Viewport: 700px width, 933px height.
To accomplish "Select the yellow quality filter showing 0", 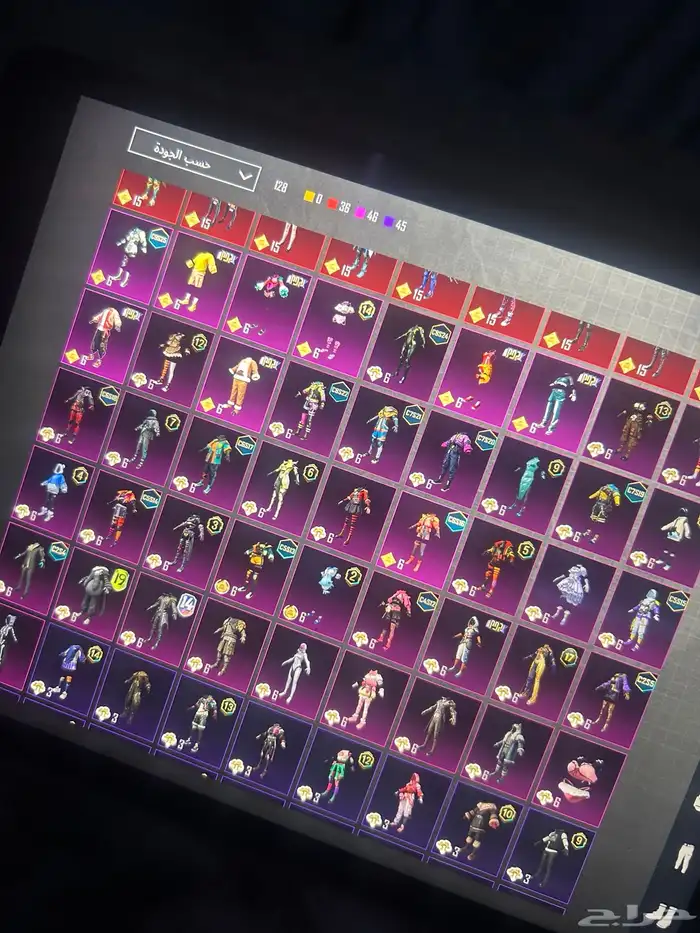I will coord(311,195).
